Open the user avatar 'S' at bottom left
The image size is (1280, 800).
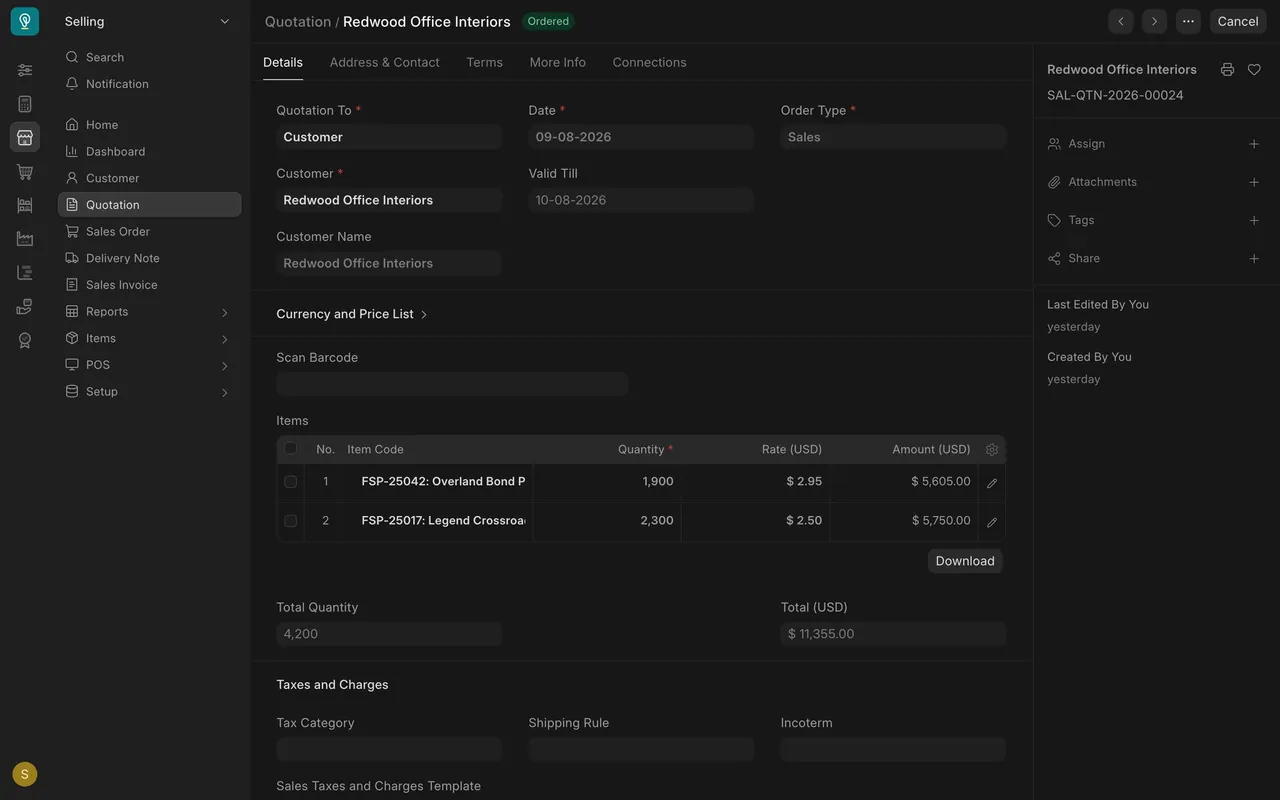pyautogui.click(x=25, y=774)
